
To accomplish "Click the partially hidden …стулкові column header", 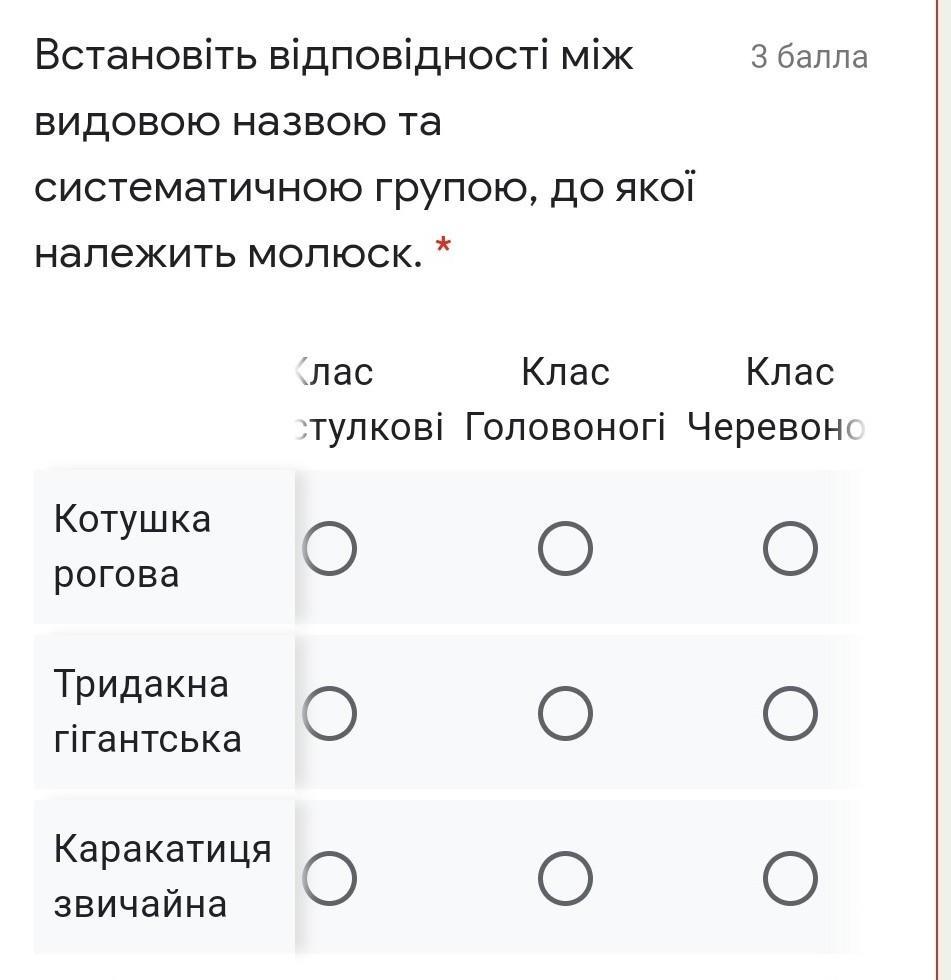I will [x=369, y=399].
